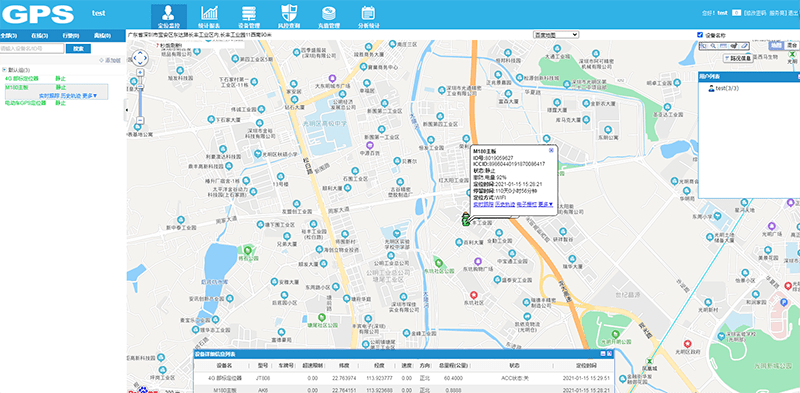The height and width of the screenshot is (393, 800).
Task: Zoom out with the map minus button
Action: [x=140, y=120]
